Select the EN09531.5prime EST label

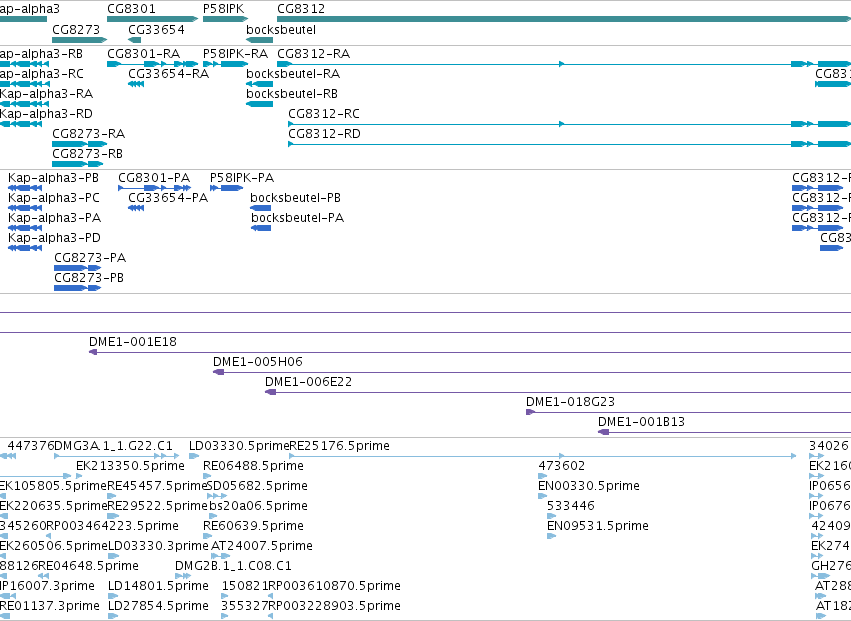598,525
